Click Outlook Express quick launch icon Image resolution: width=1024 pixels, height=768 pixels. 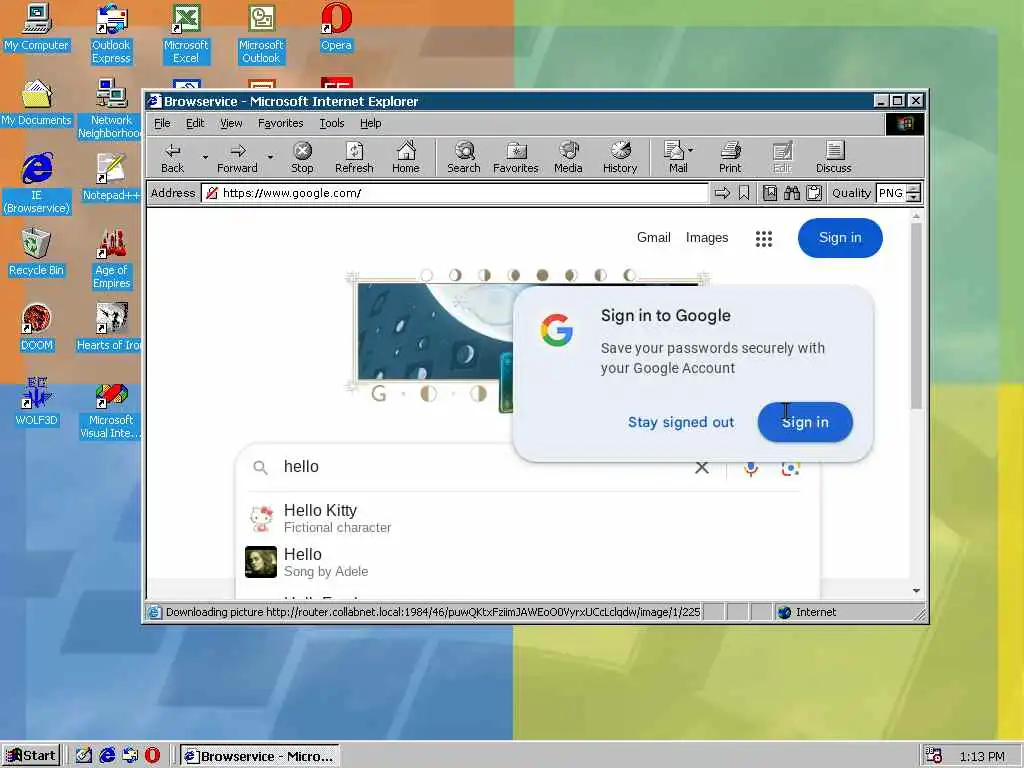(x=130, y=756)
